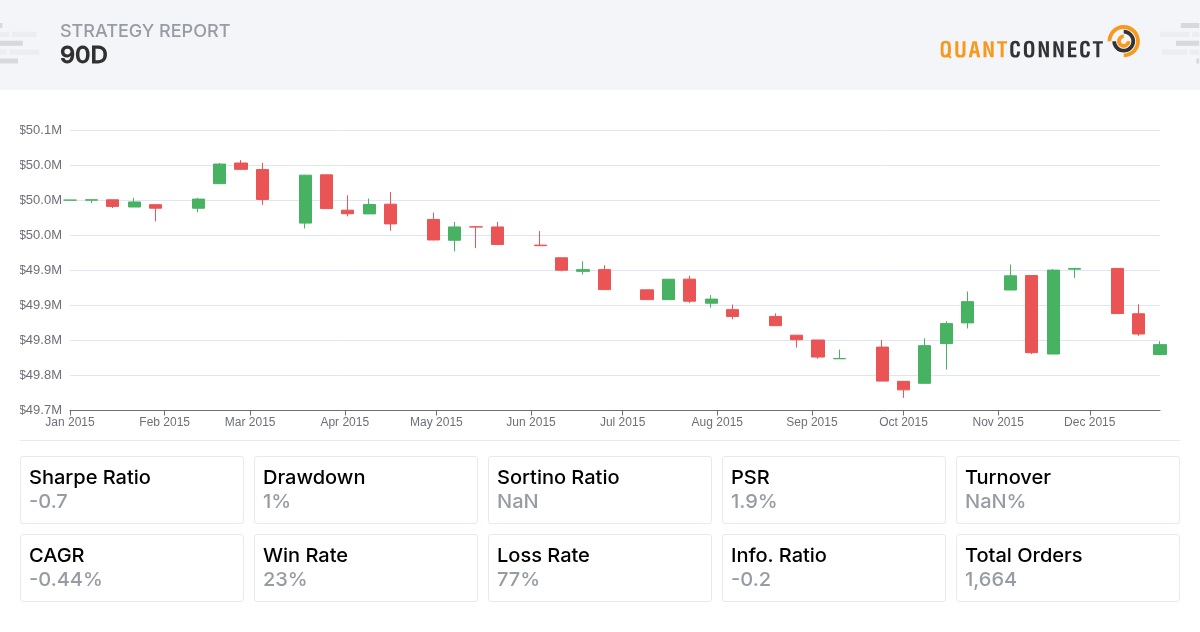
Task: Click the Oct 2015 x-axis label
Action: (x=903, y=422)
